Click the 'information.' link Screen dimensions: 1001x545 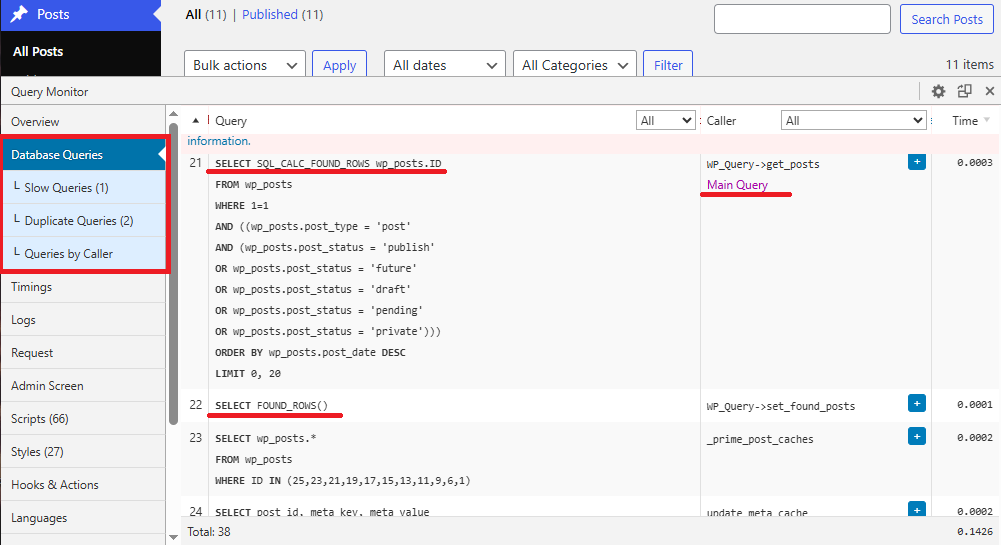[x=218, y=141]
